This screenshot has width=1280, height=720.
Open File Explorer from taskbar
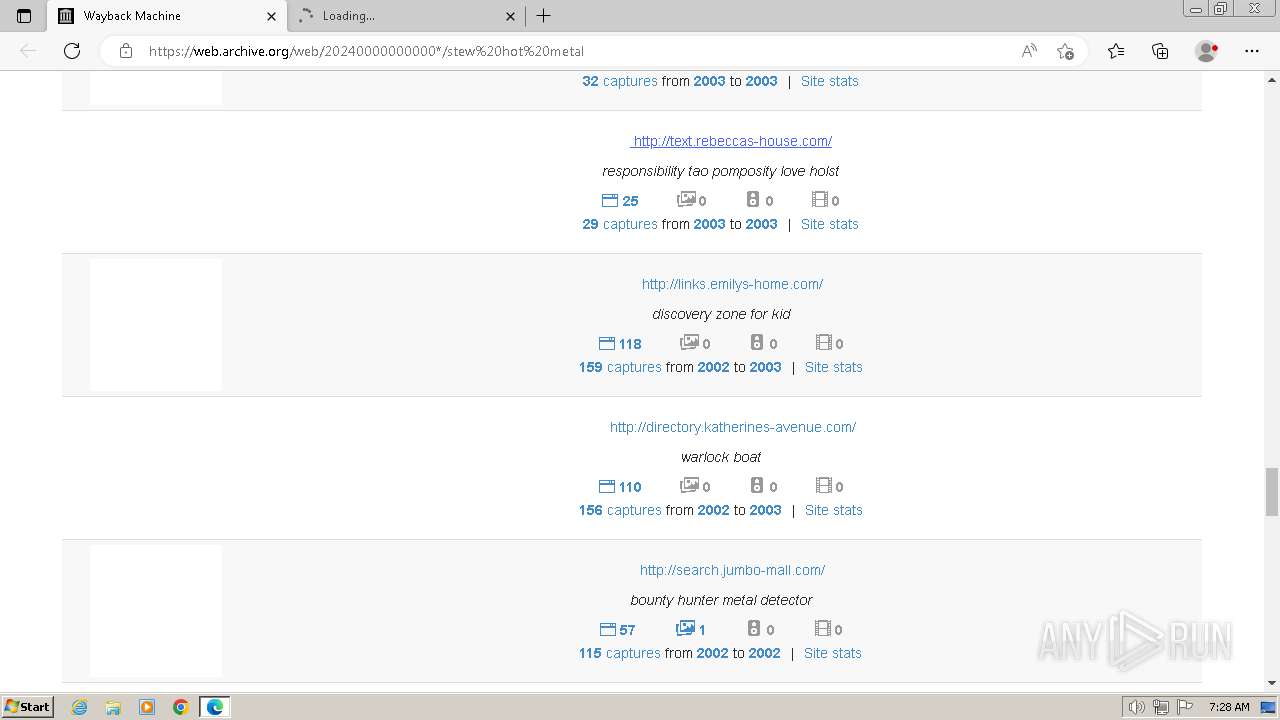[x=113, y=707]
